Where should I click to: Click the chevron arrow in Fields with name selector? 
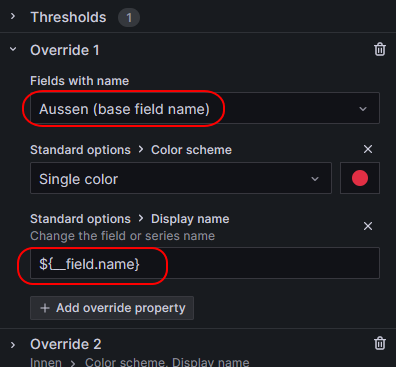coord(363,109)
